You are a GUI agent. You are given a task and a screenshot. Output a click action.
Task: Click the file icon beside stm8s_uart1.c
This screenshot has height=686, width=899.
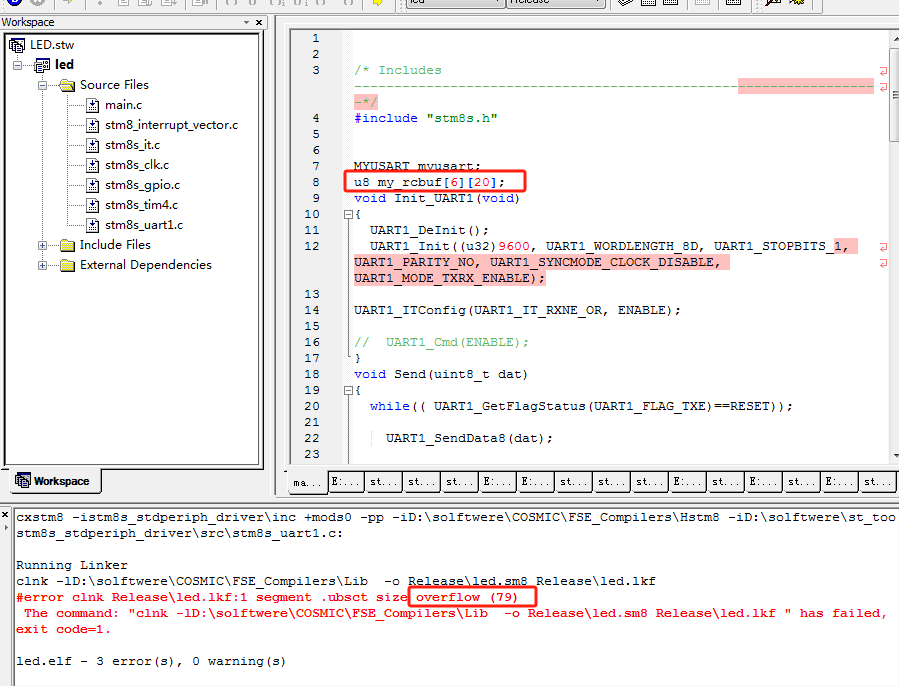click(93, 225)
